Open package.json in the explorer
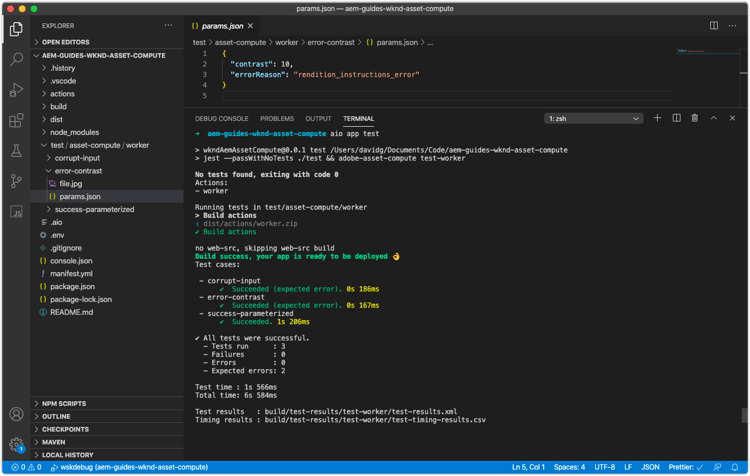This screenshot has width=750, height=476. 72,286
